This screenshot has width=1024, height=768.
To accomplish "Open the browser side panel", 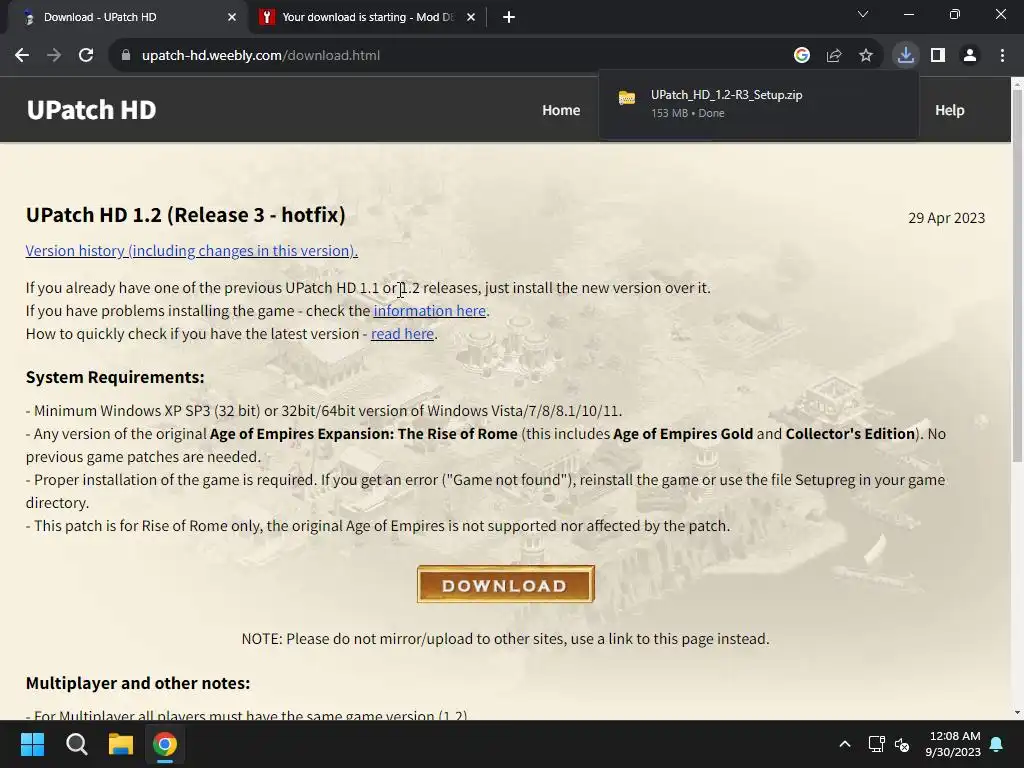I will (x=938, y=56).
